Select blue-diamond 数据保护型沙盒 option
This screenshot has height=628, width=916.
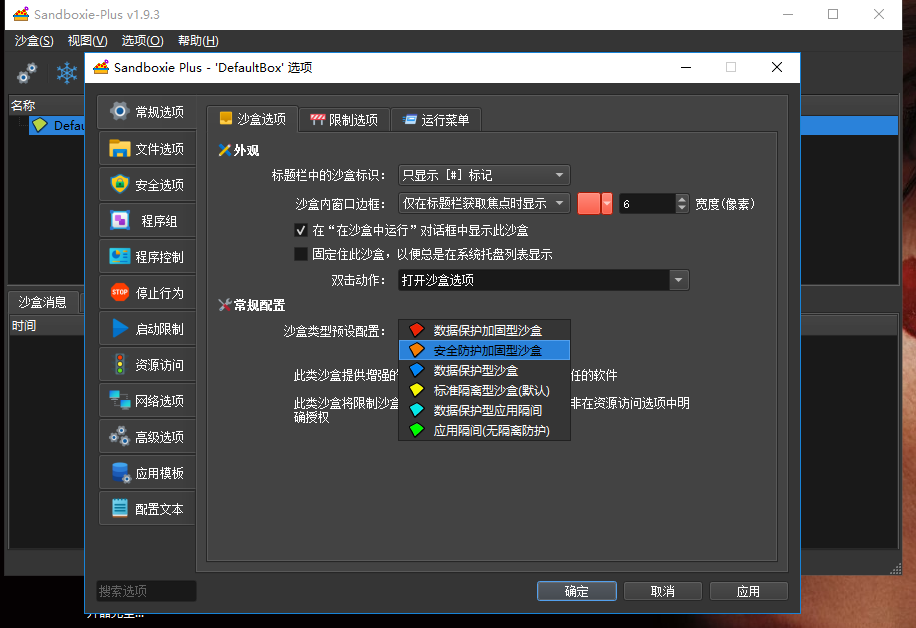click(x=484, y=370)
